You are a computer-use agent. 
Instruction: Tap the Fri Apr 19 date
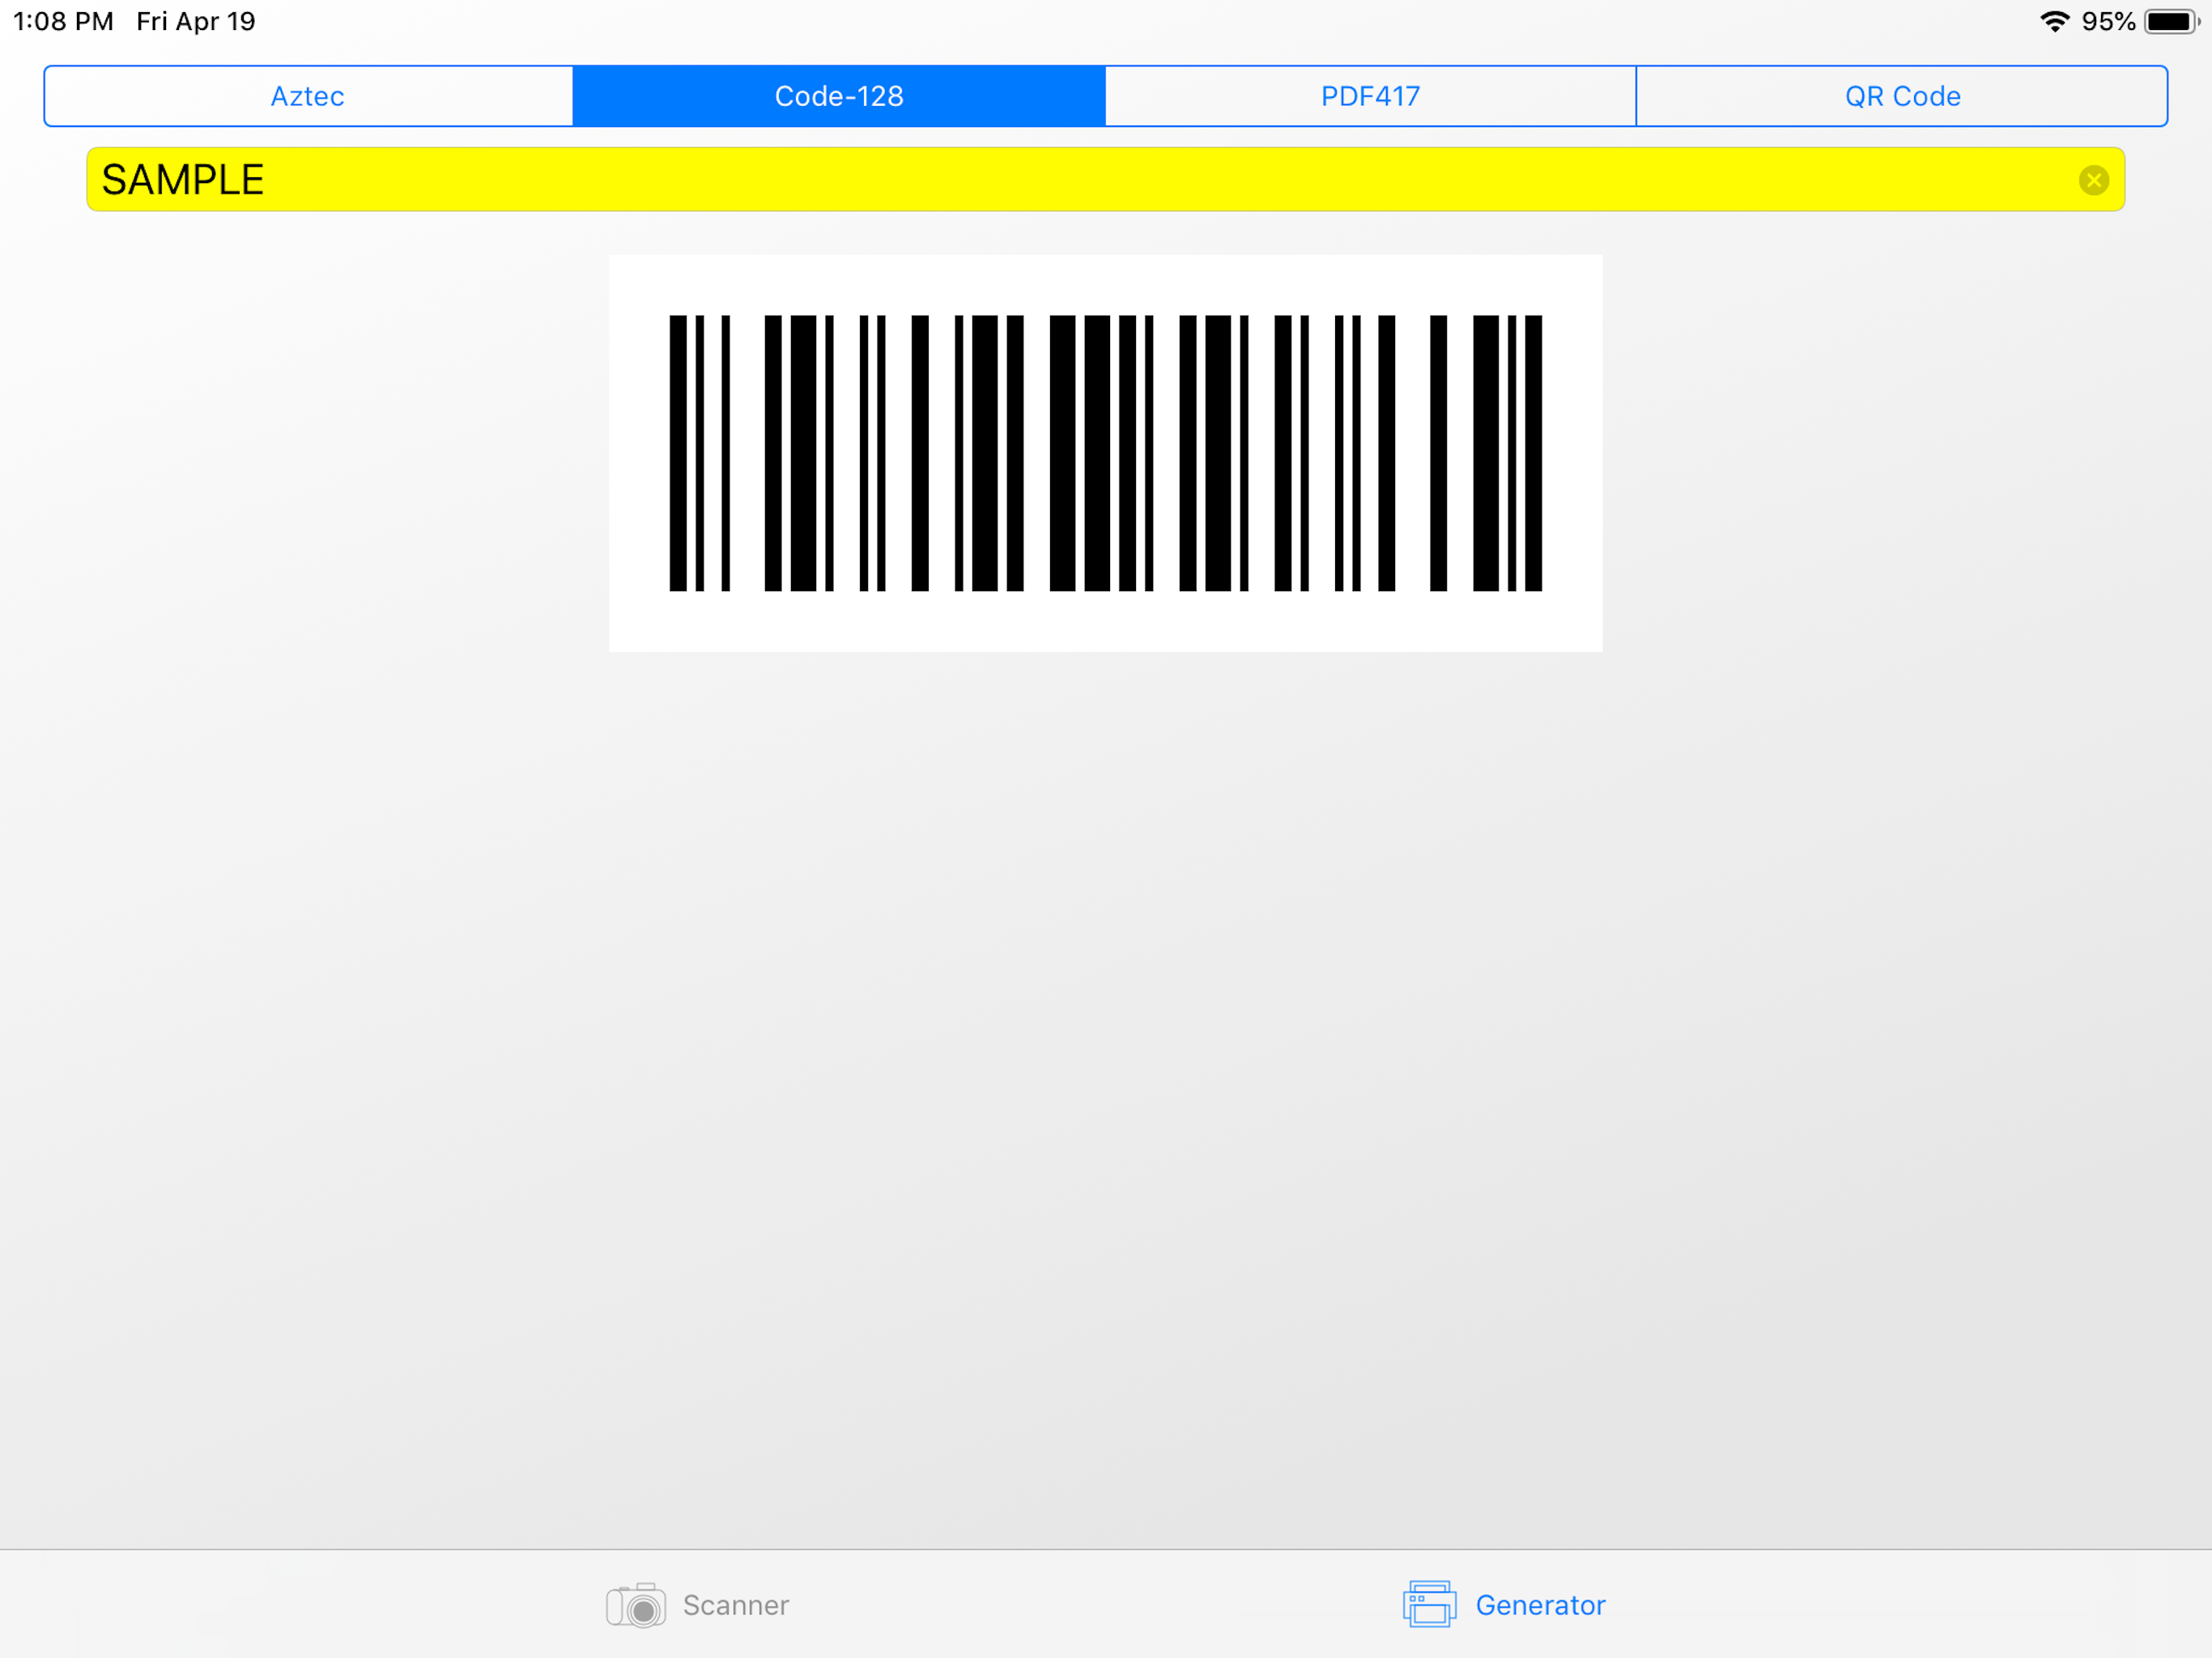196,21
